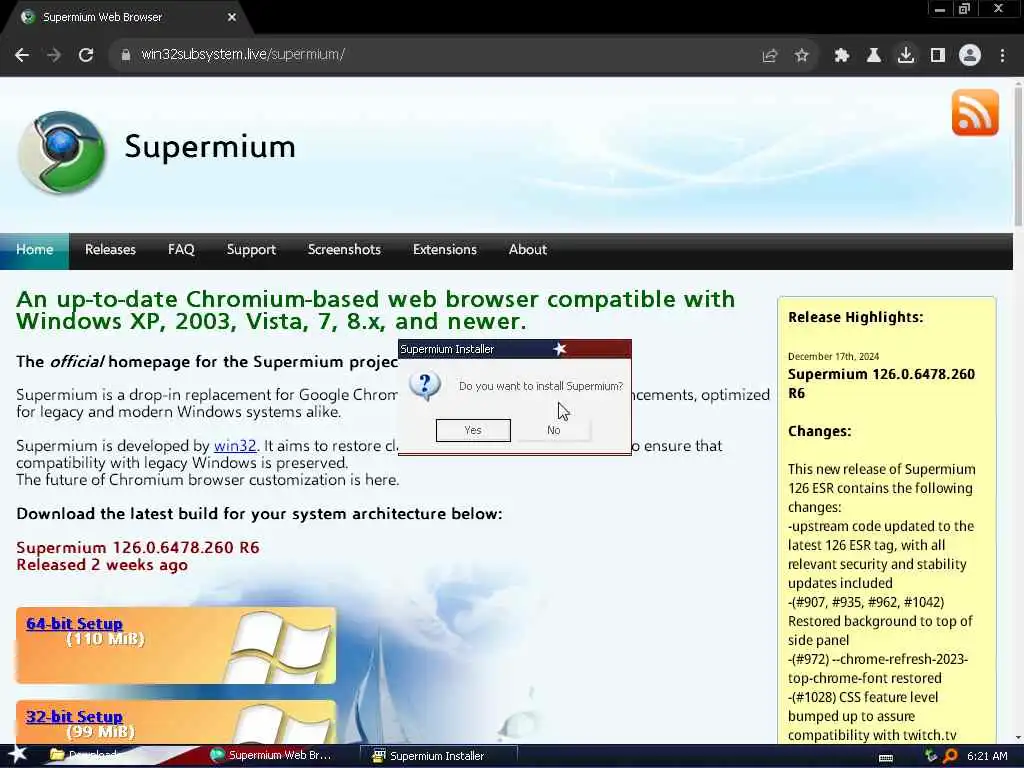Screen dimensions: 1024x768
Task: Toggle the browser side panel icon
Action: point(938,56)
